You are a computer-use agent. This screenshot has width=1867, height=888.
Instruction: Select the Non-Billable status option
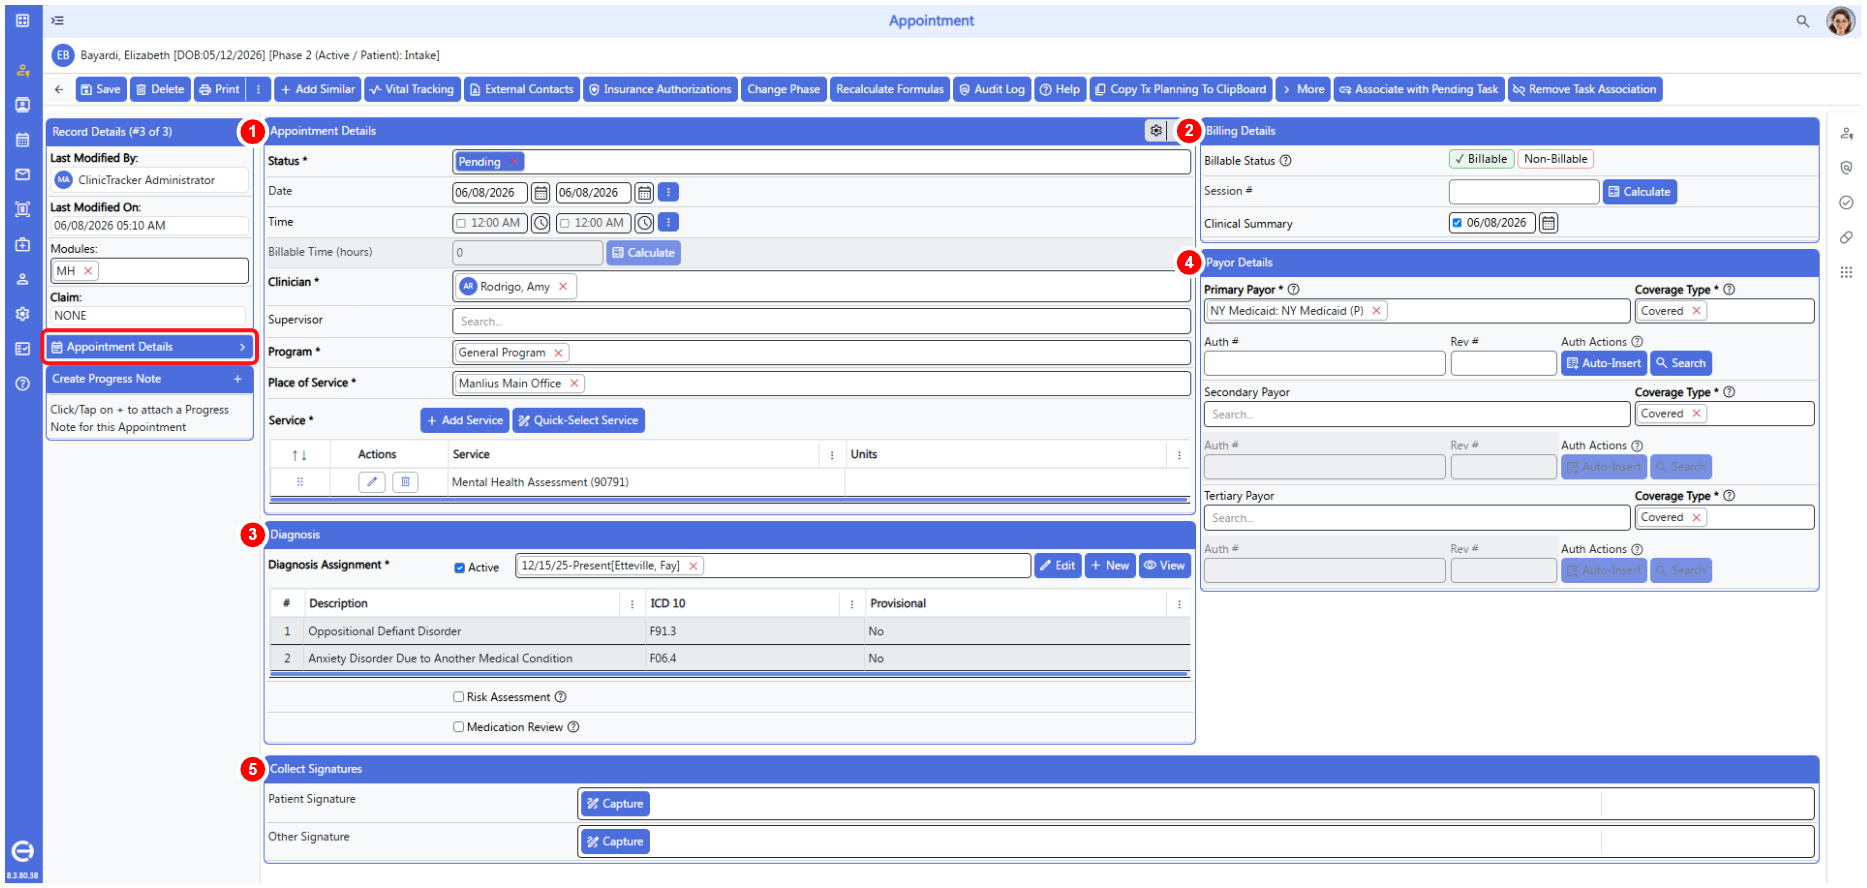coord(1555,159)
